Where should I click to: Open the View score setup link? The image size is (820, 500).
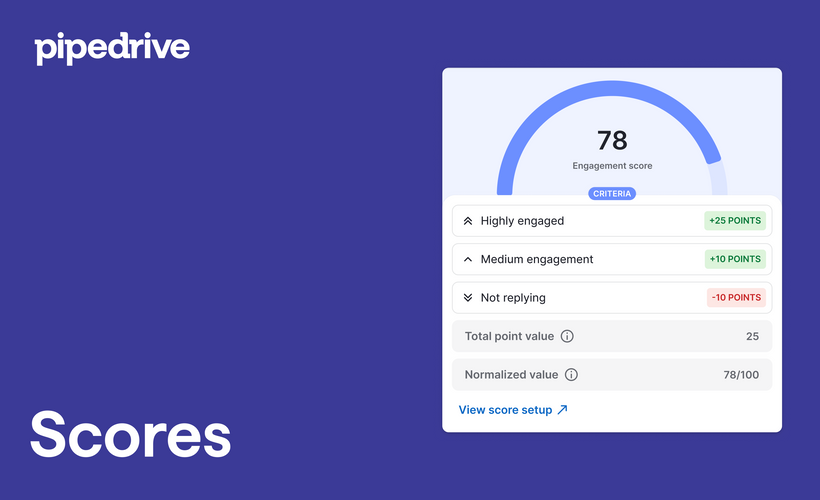click(x=505, y=410)
